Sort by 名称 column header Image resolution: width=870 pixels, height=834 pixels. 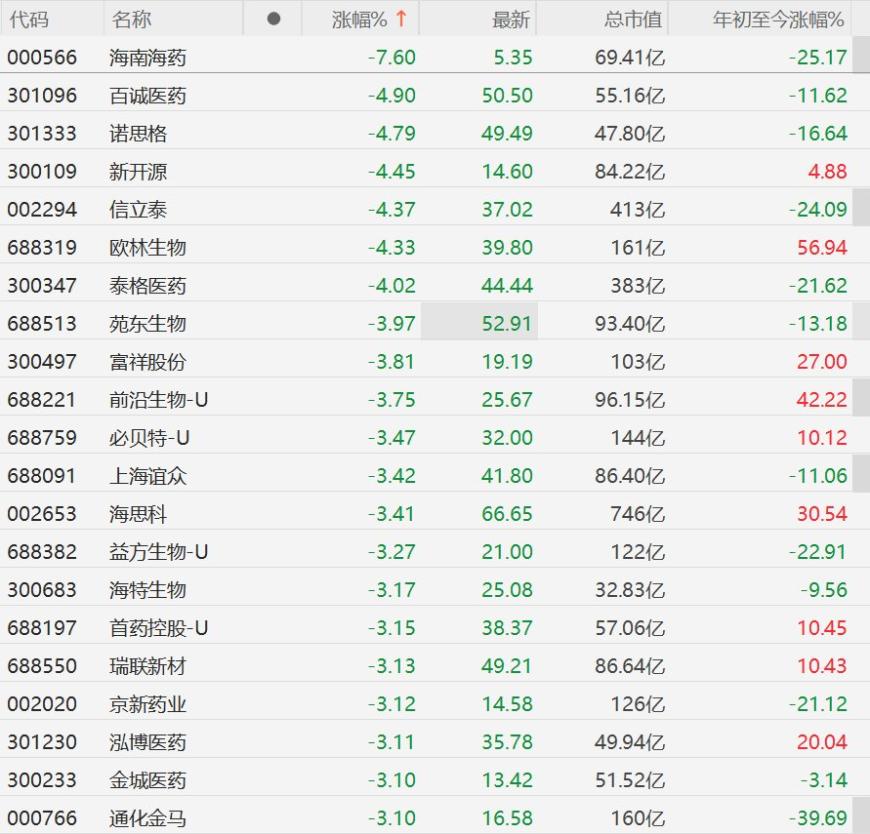tap(131, 20)
